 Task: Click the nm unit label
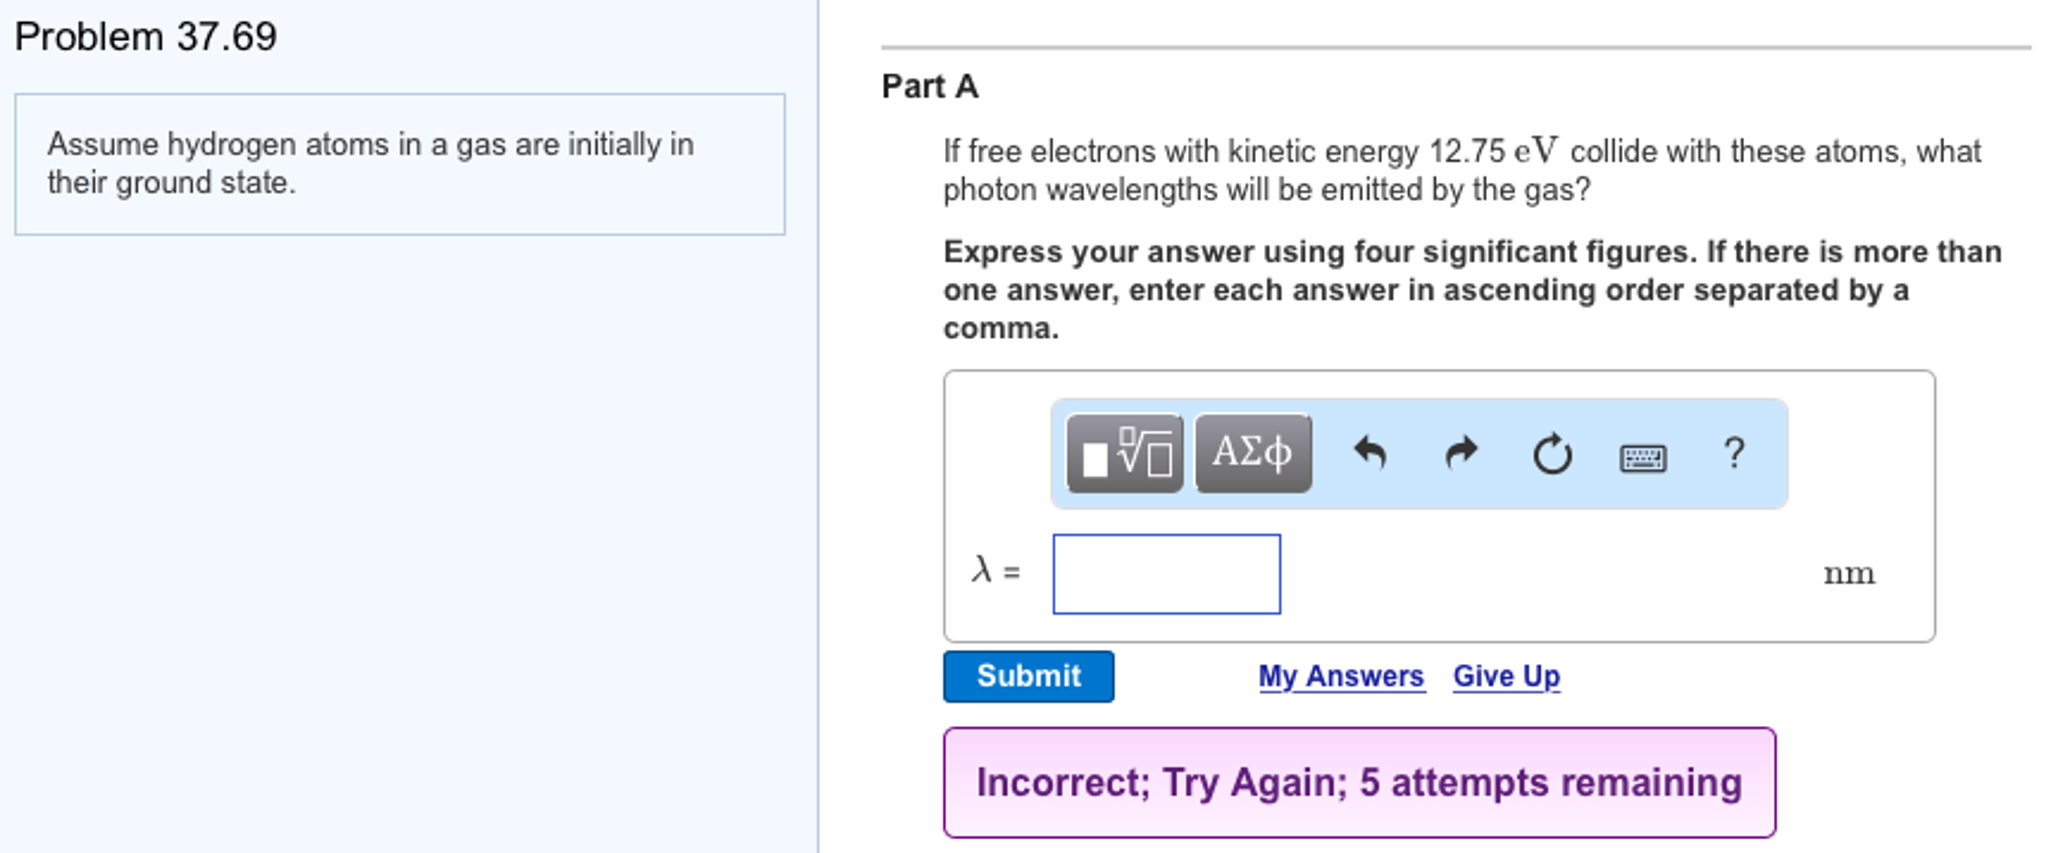(x=1849, y=573)
